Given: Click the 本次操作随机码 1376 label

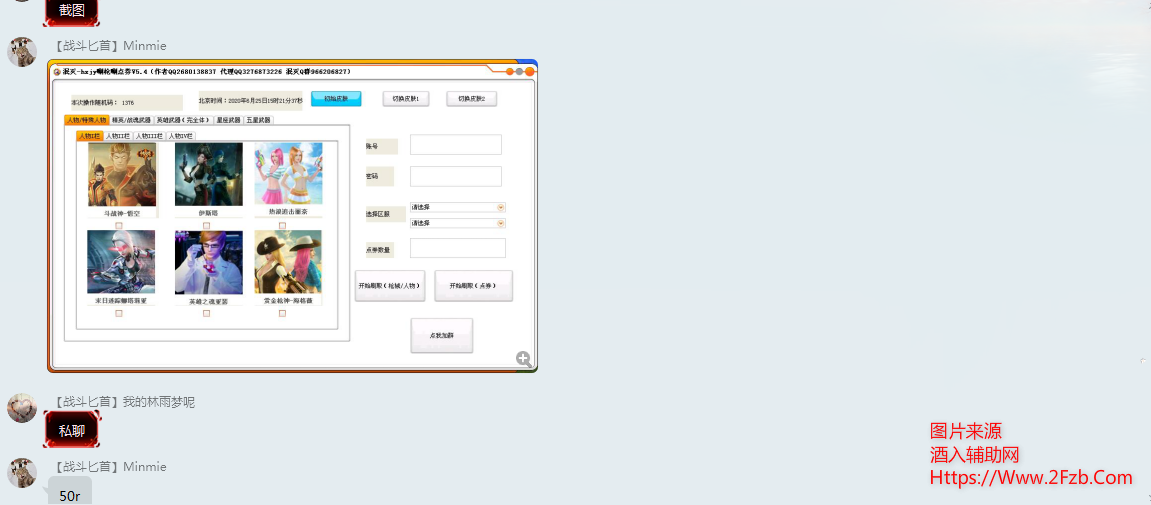Looking at the screenshot, I should pyautogui.click(x=102, y=103).
